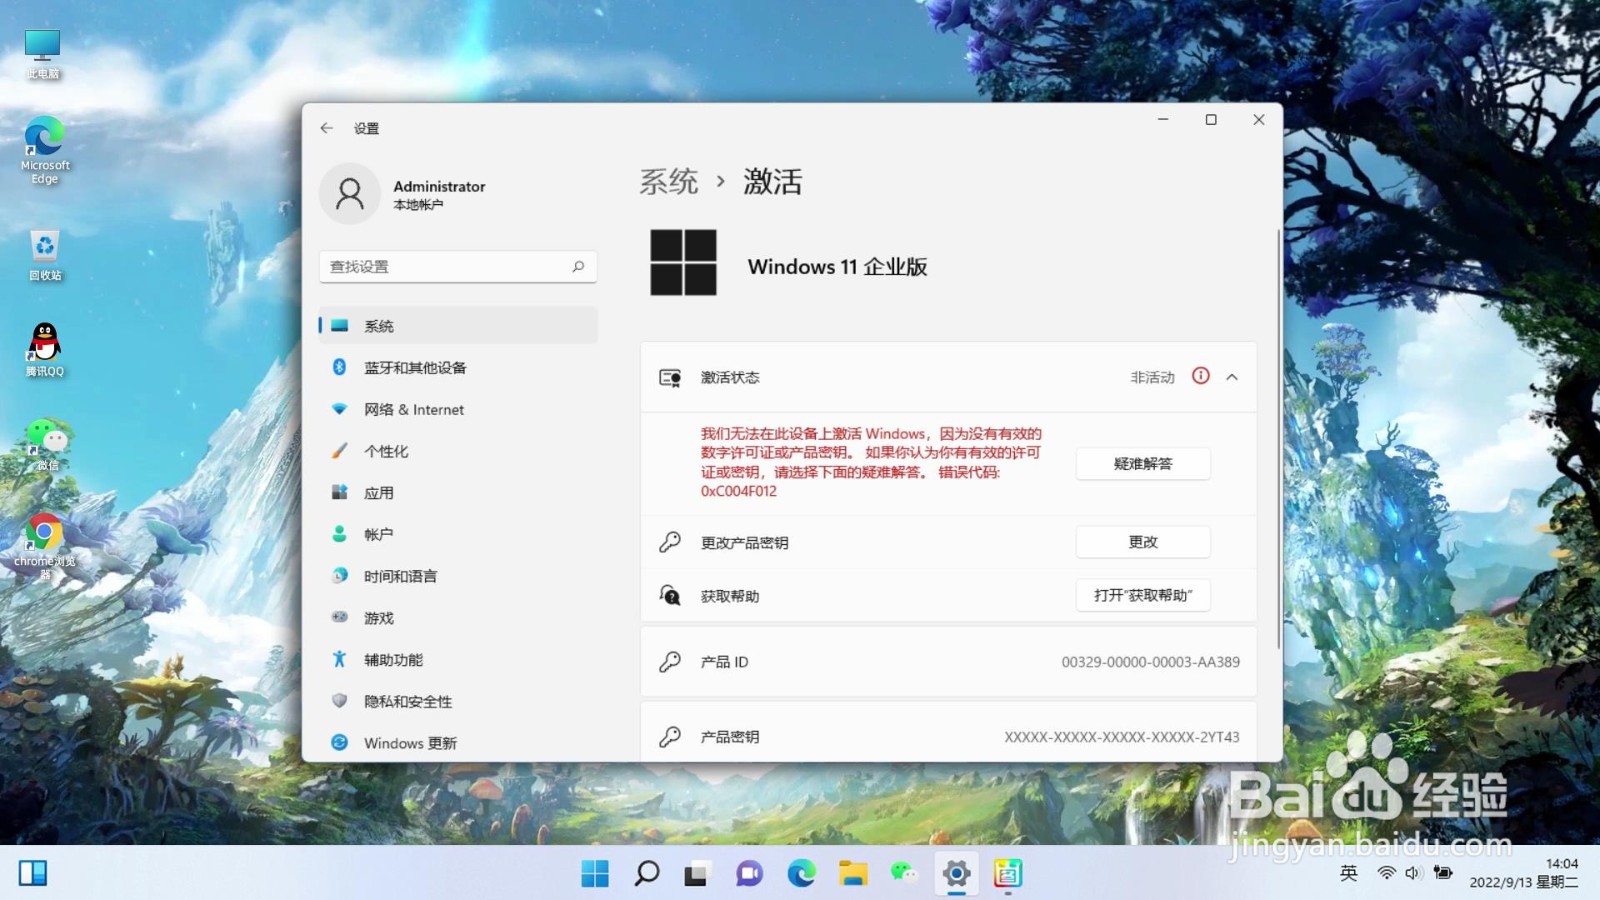Open the taskbar widgets button
This screenshot has height=900, width=1600.
pos(33,873)
